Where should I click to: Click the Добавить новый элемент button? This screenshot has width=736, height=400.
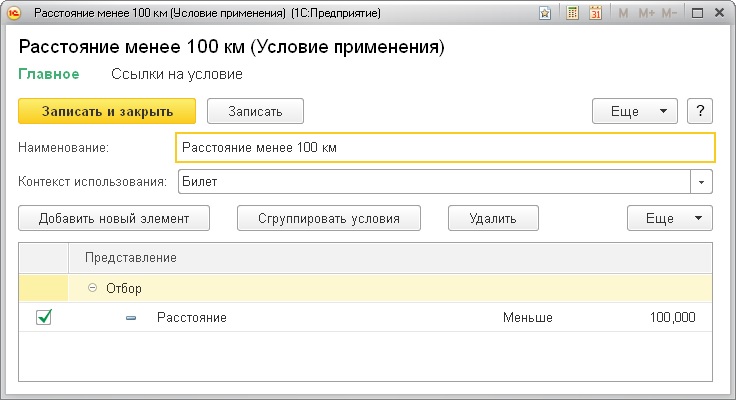point(112,218)
